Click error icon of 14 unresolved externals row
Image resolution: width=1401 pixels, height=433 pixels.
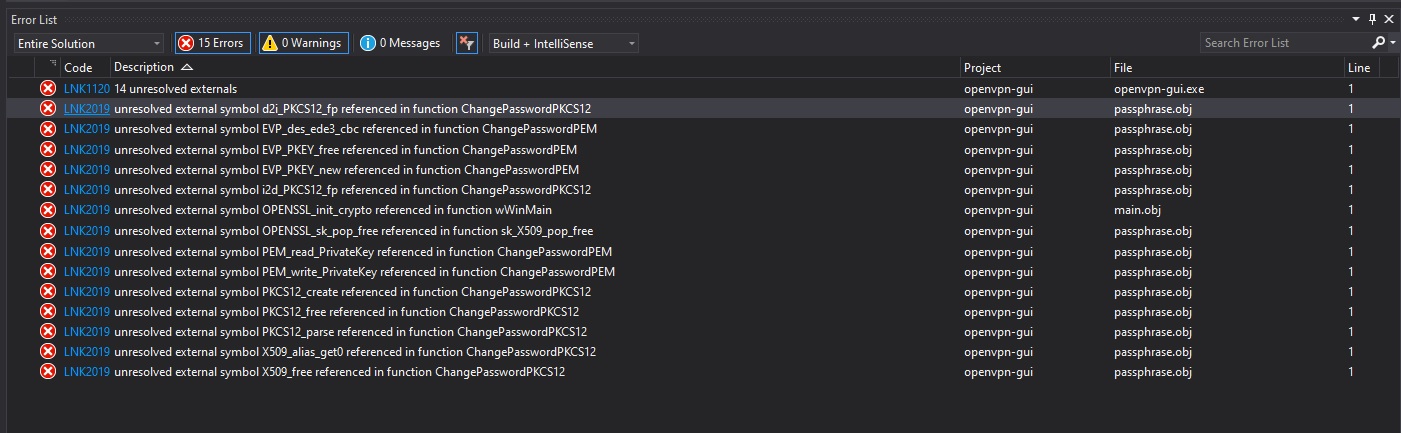[x=47, y=88]
